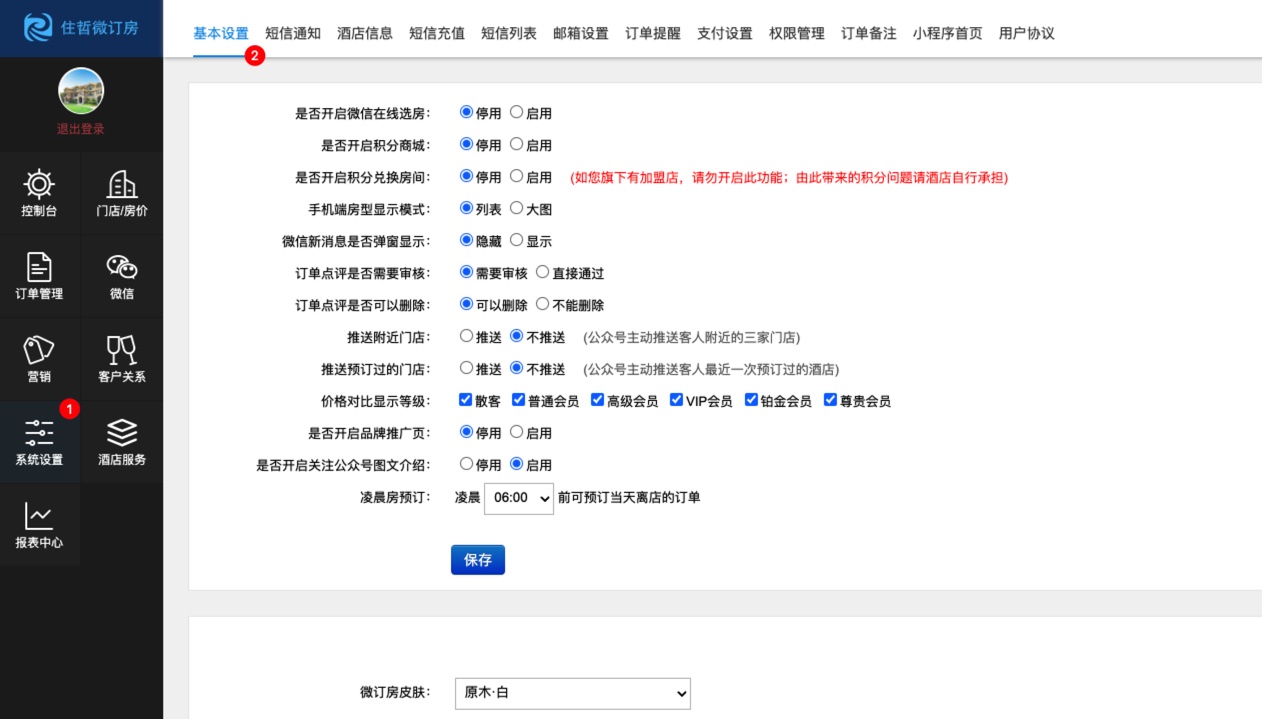Enable 启用 for 是否开启微信在线选房
Image resolution: width=1262 pixels, height=719 pixels.
517,113
